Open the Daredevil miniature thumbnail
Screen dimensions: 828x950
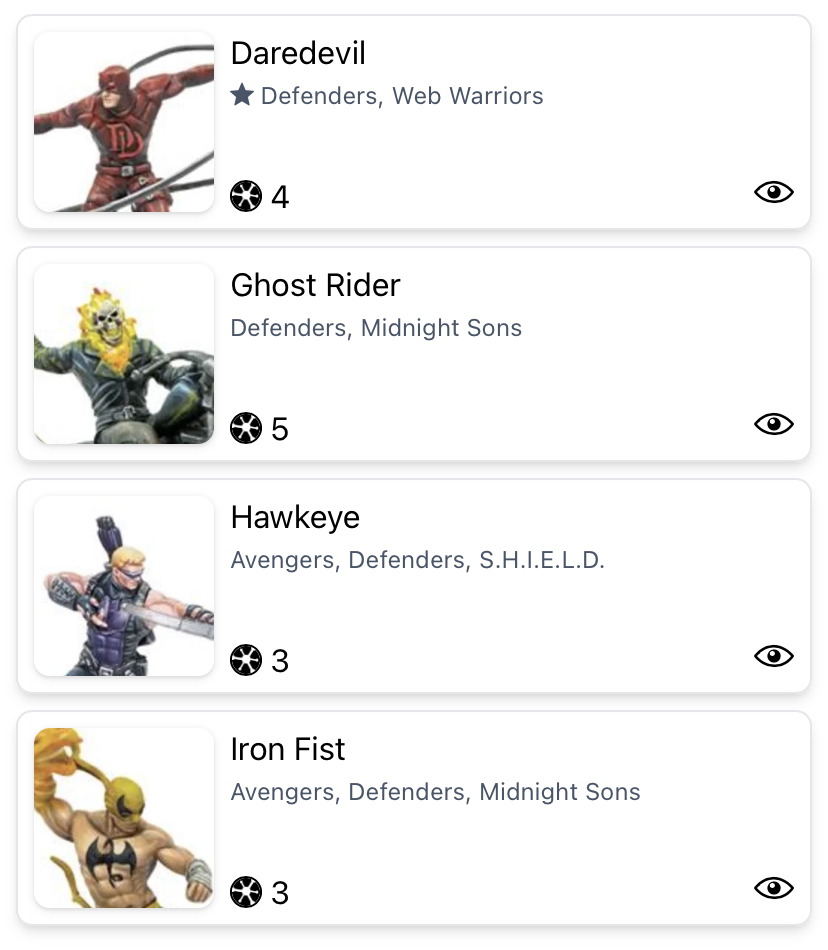tap(124, 122)
